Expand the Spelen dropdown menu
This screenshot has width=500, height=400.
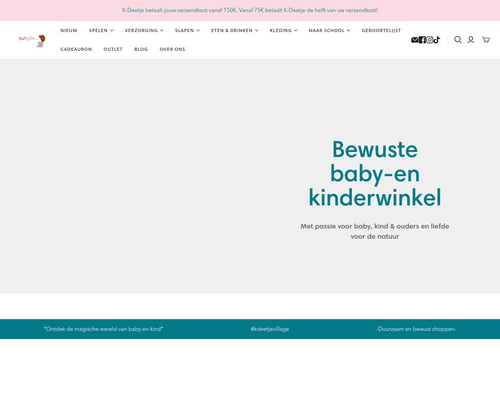[101, 30]
